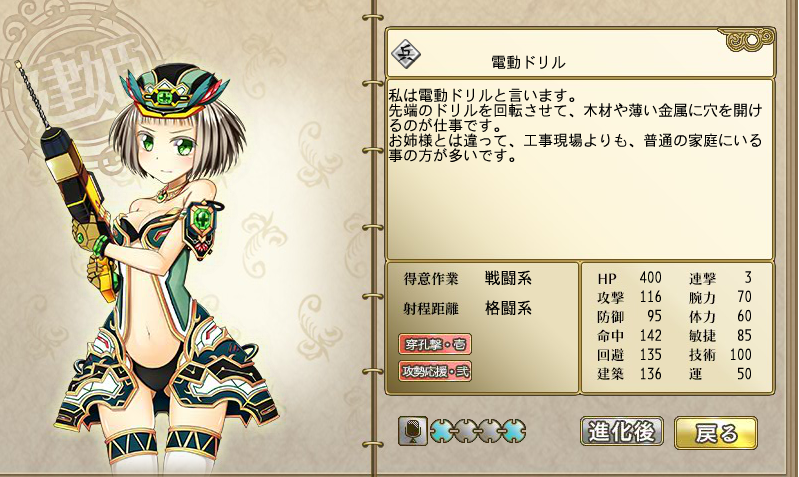
Task: Click the 射程距離 格闘系 row
Action: (468, 308)
